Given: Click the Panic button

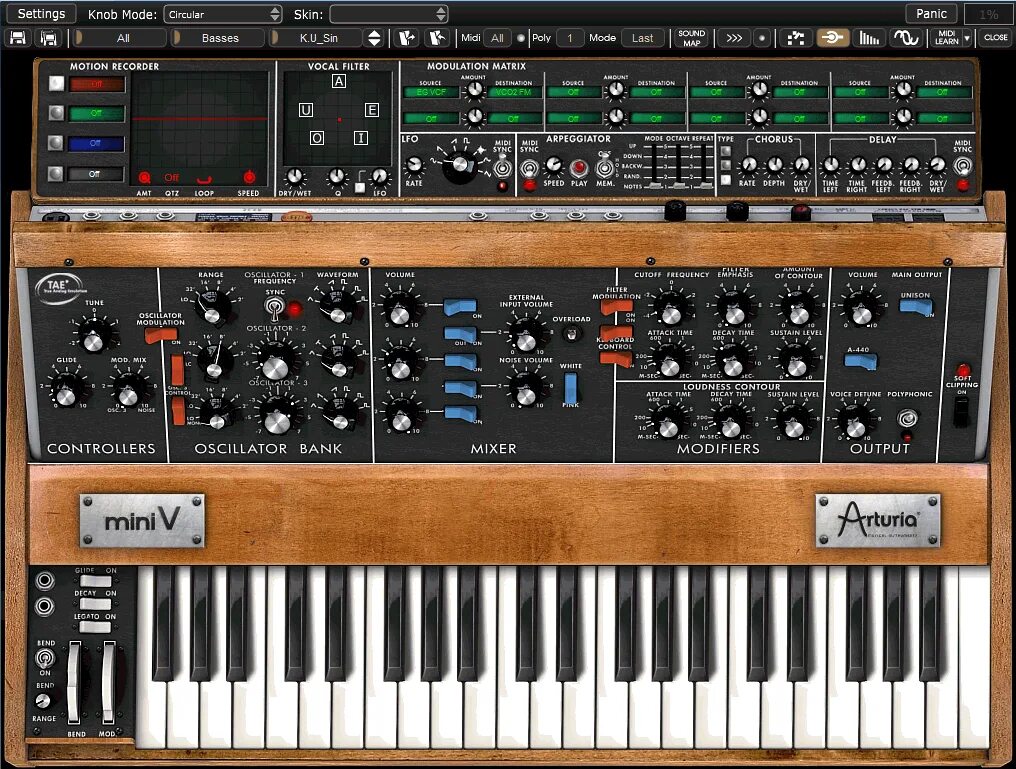Looking at the screenshot, I should [x=931, y=14].
